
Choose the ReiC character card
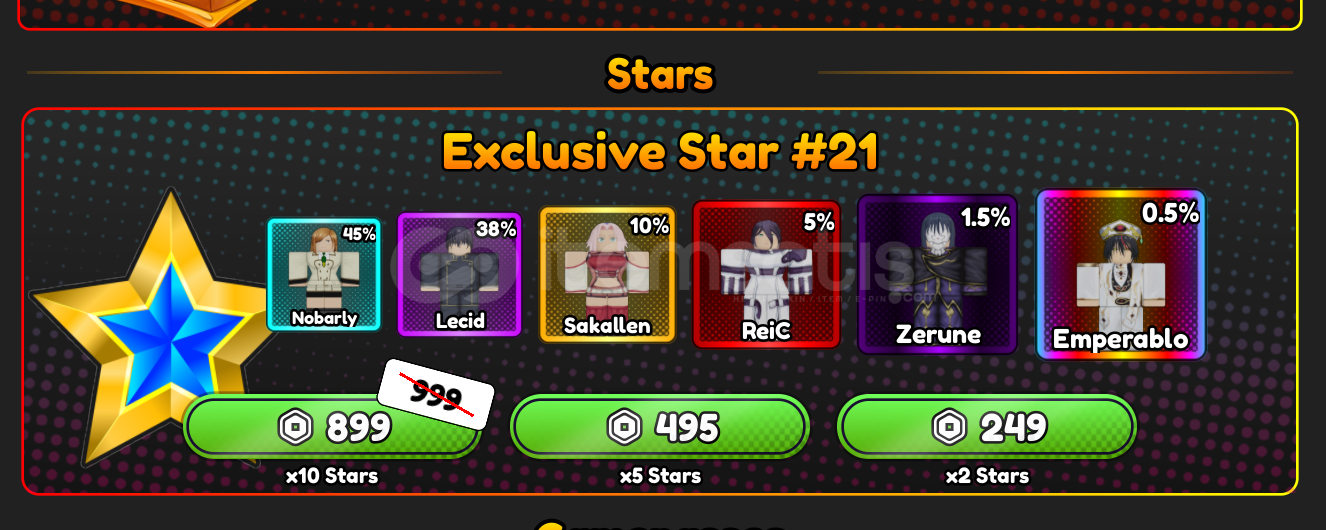(x=767, y=274)
